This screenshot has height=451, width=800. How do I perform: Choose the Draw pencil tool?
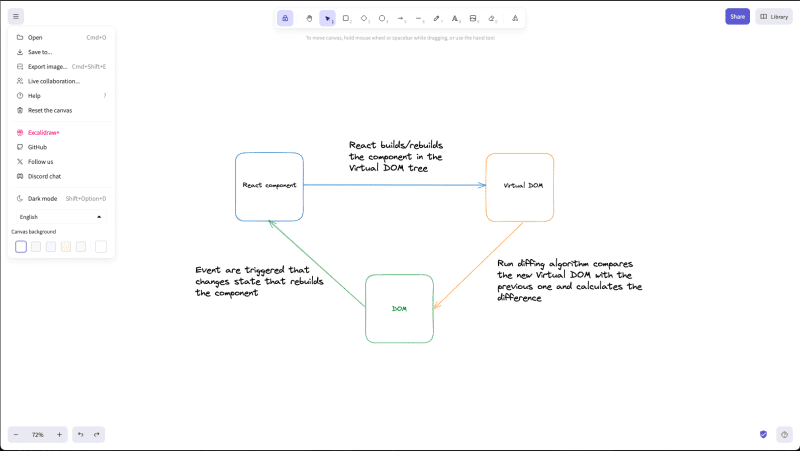[x=436, y=18]
